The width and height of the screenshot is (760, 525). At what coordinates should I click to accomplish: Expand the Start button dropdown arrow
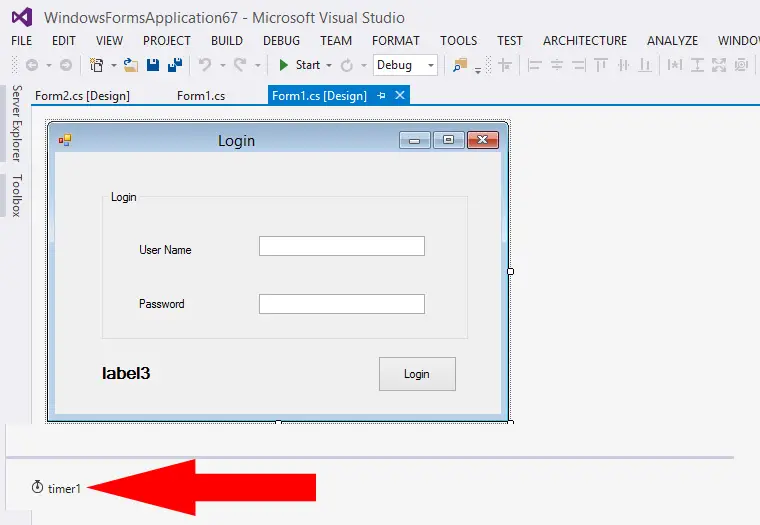329,65
